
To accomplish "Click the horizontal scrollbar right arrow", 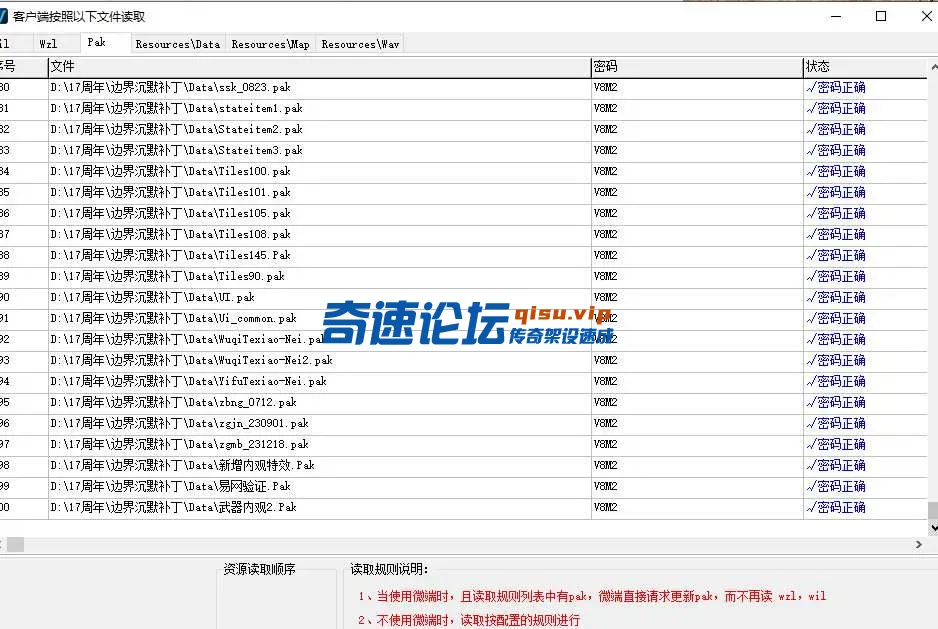I will [919, 544].
